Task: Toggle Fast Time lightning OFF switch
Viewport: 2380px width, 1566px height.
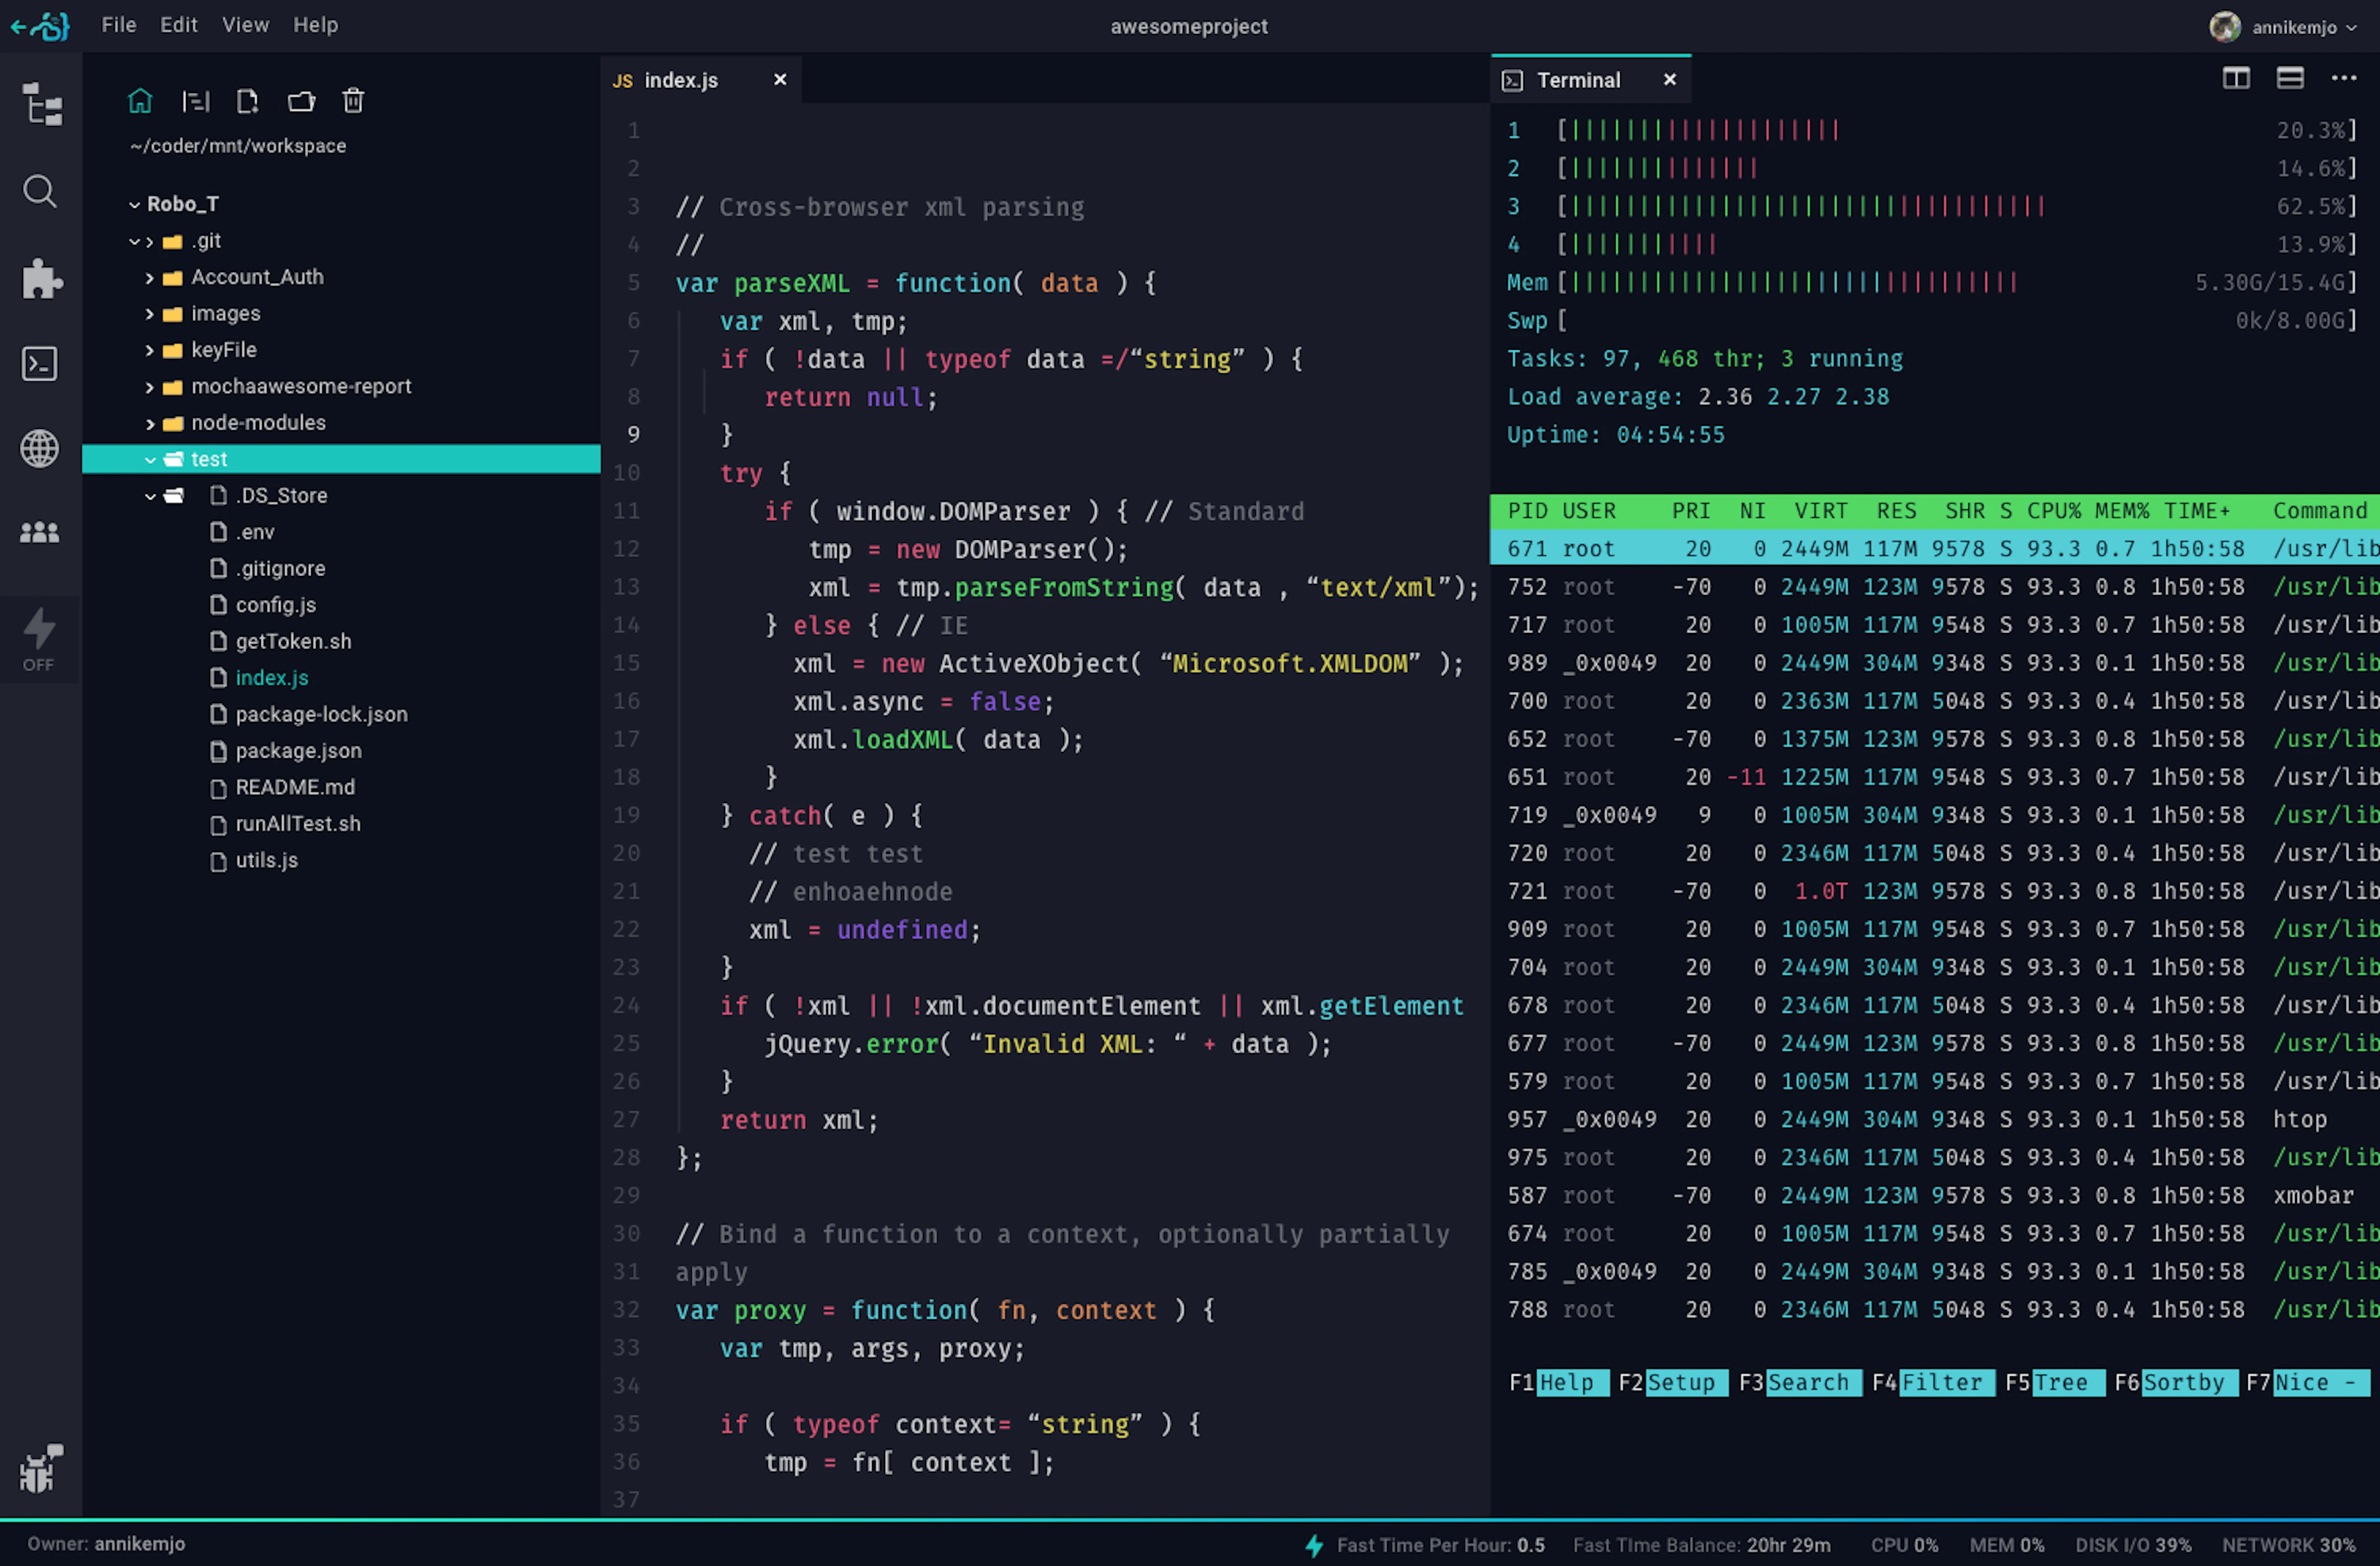Action: [39, 640]
